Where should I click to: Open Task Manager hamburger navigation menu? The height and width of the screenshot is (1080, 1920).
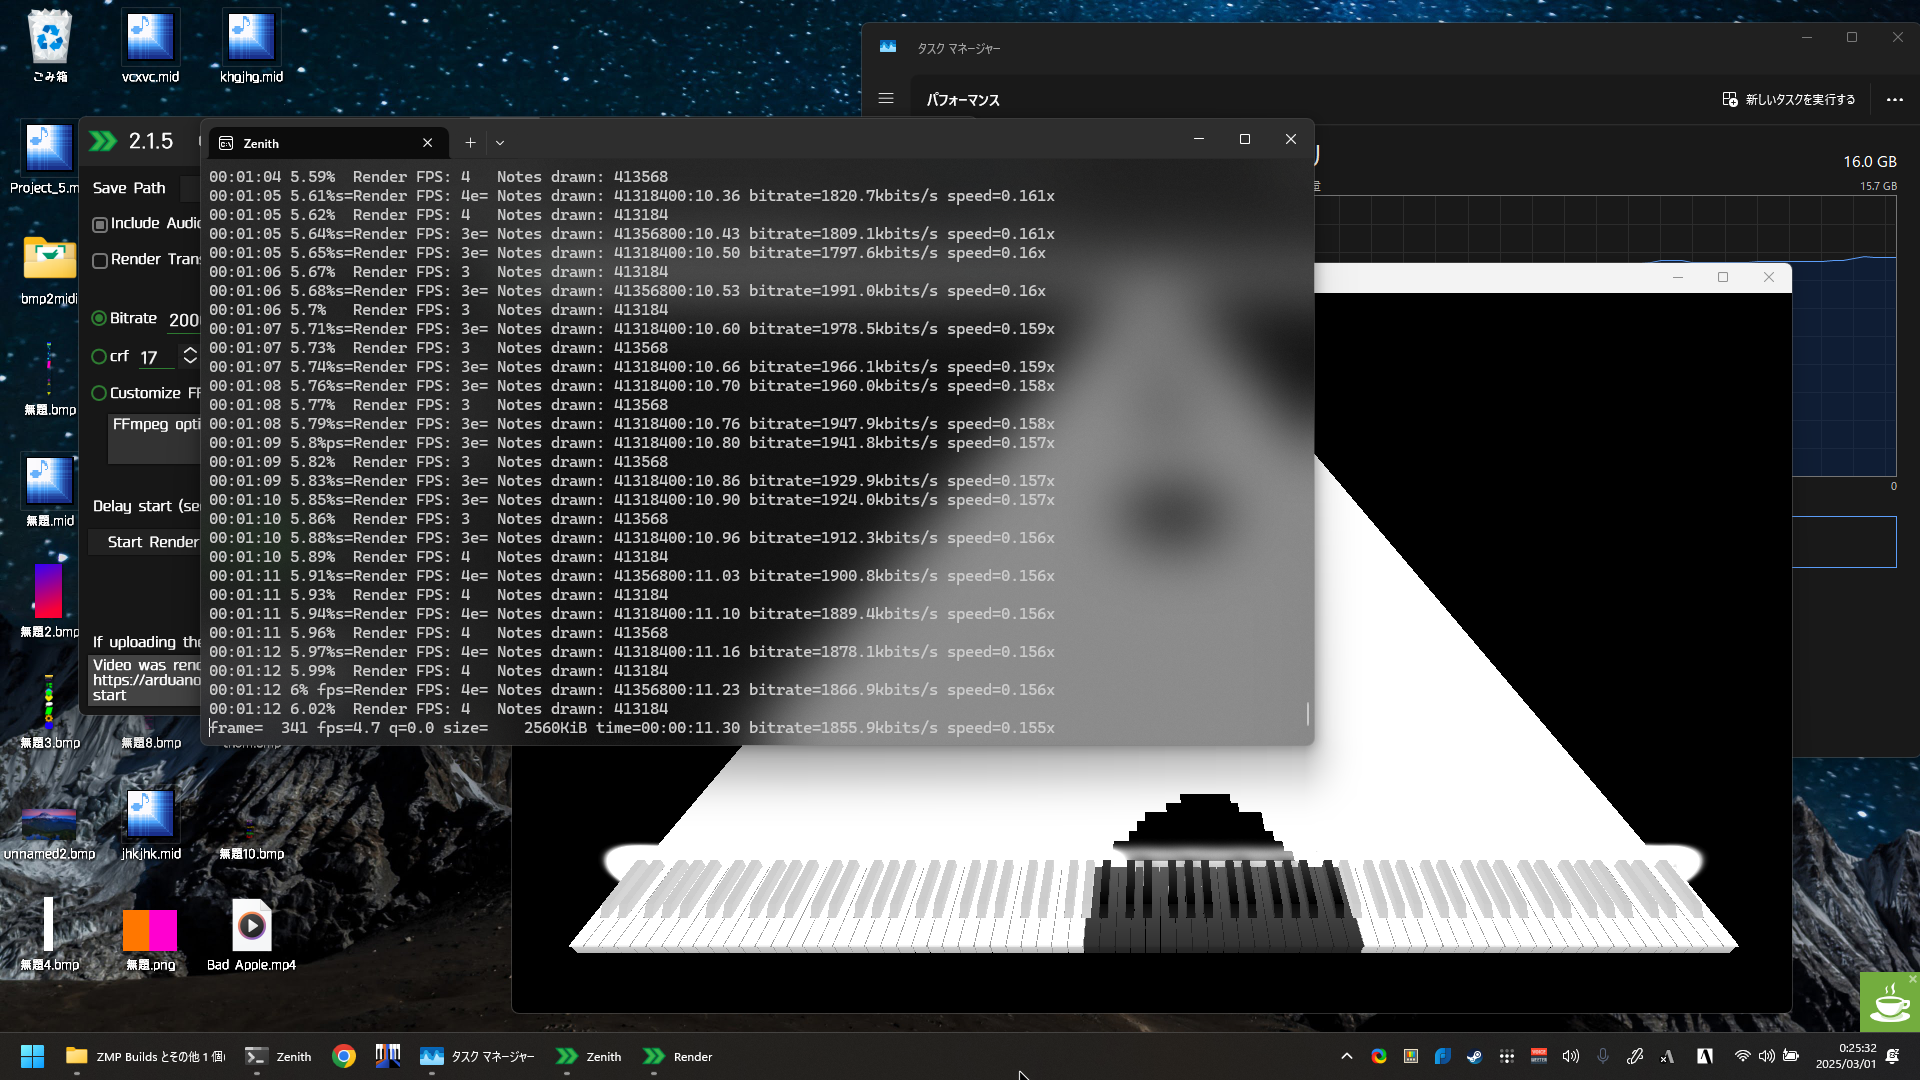click(x=886, y=99)
